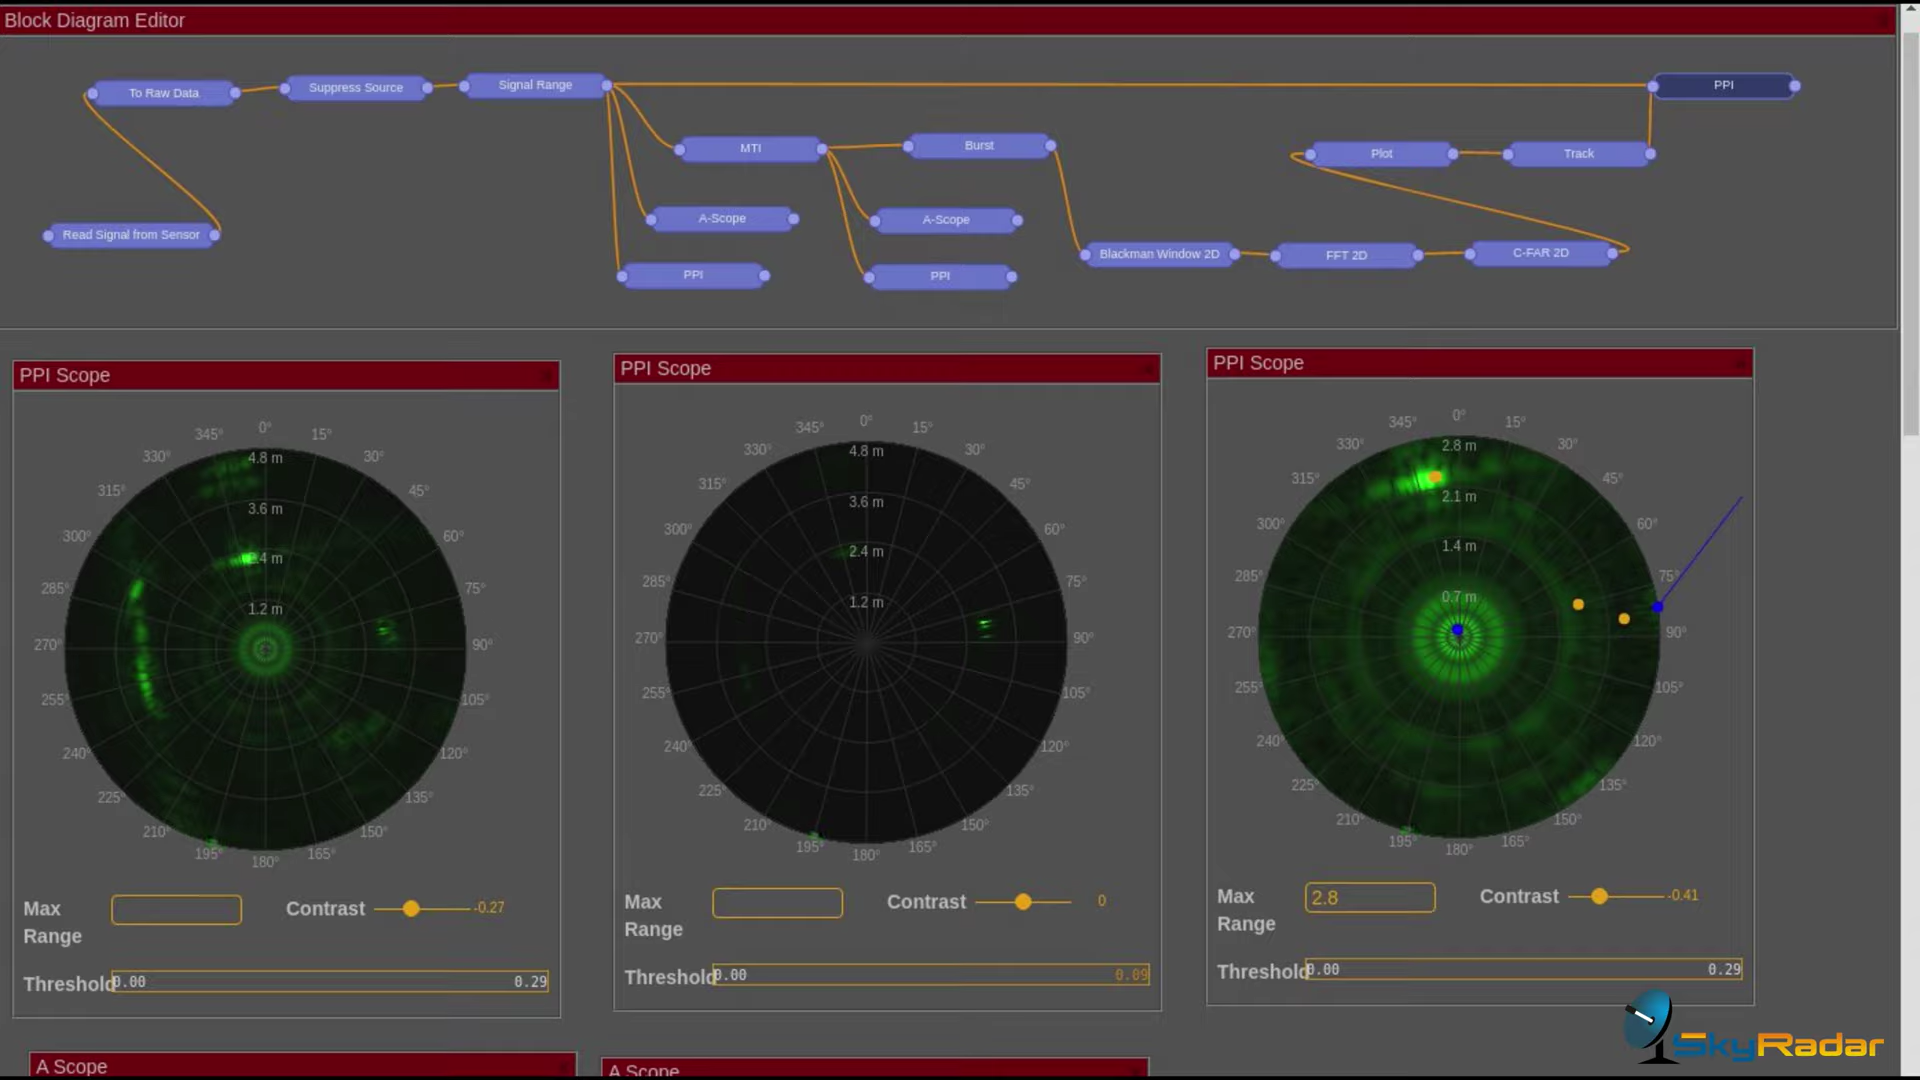Click Threshold bar with value 0.09
The width and height of the screenshot is (1920, 1080).
pos(931,975)
